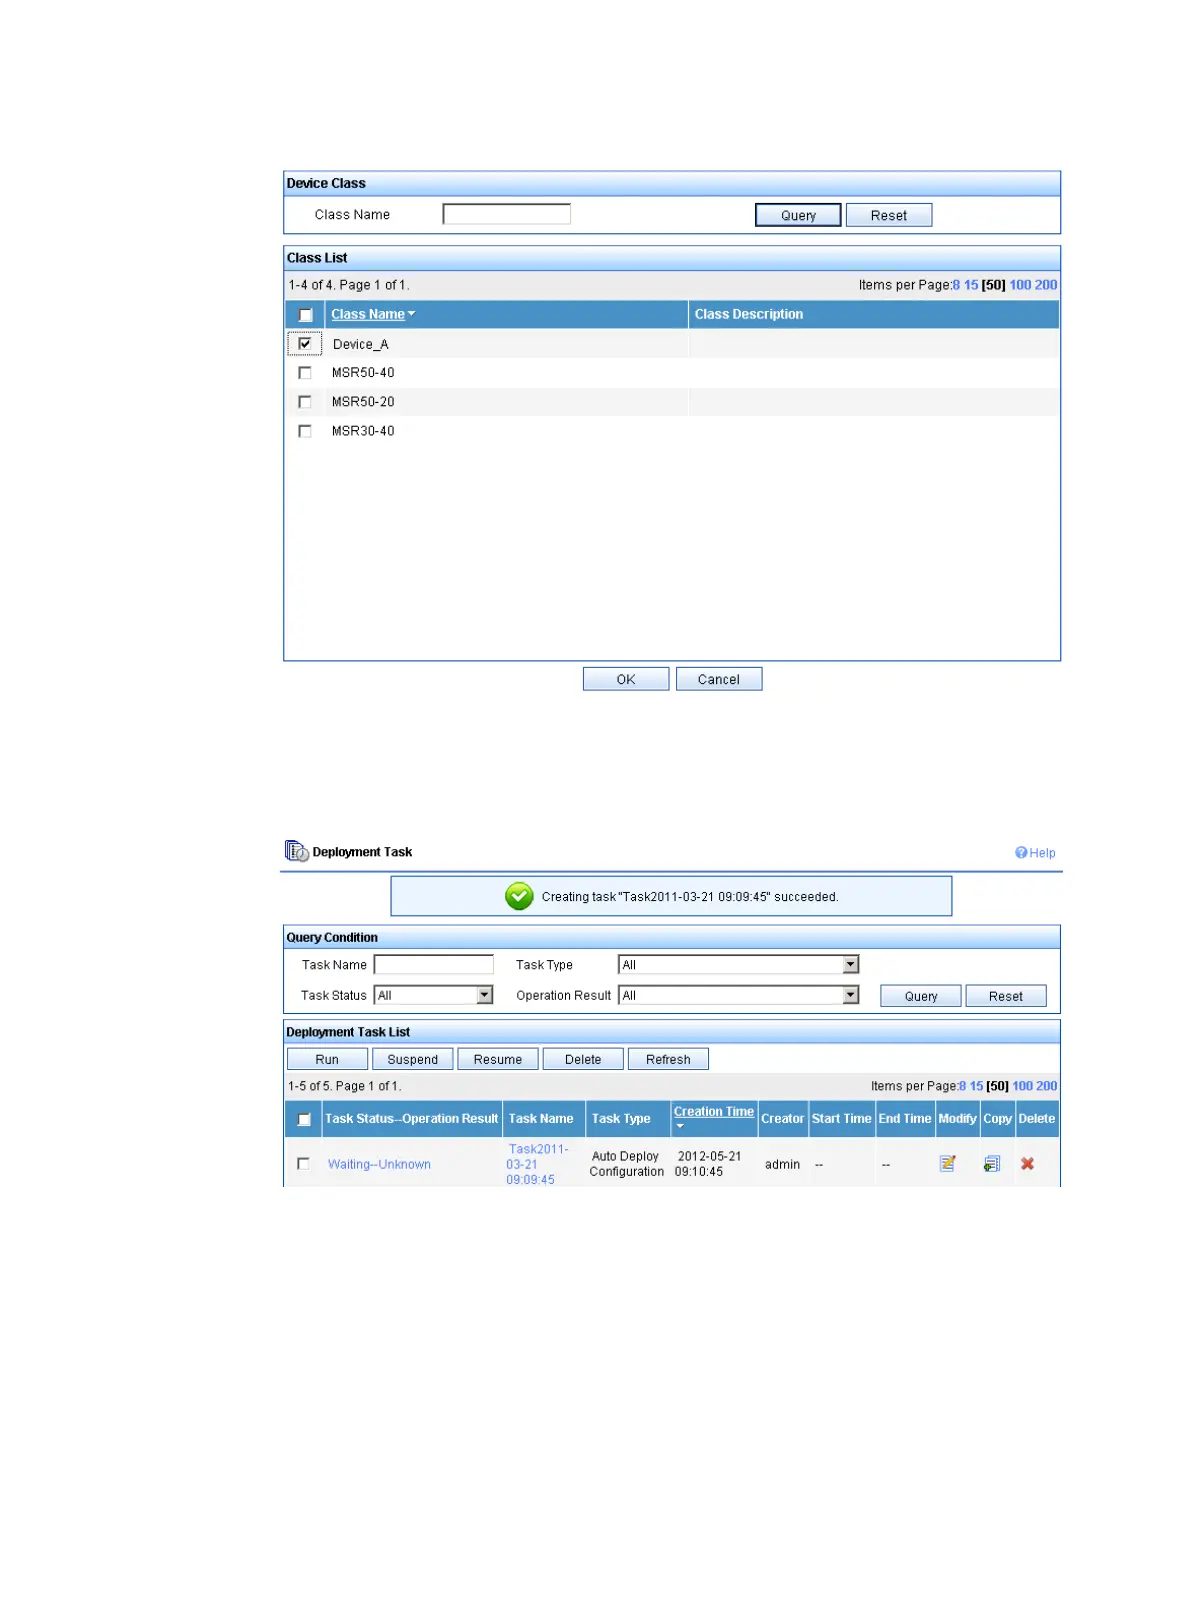This screenshot has width=1190, height=1616.
Task: Click the Task Type column header
Action: (621, 1119)
